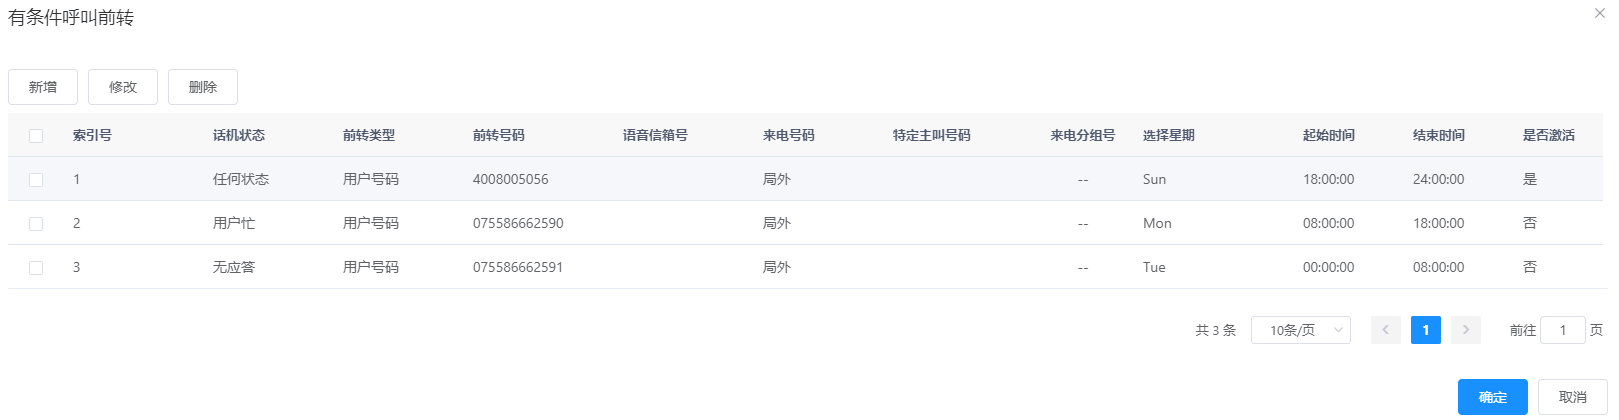The height and width of the screenshot is (420, 1619).
Task: Click the previous page arrow icon
Action: [x=1385, y=330]
